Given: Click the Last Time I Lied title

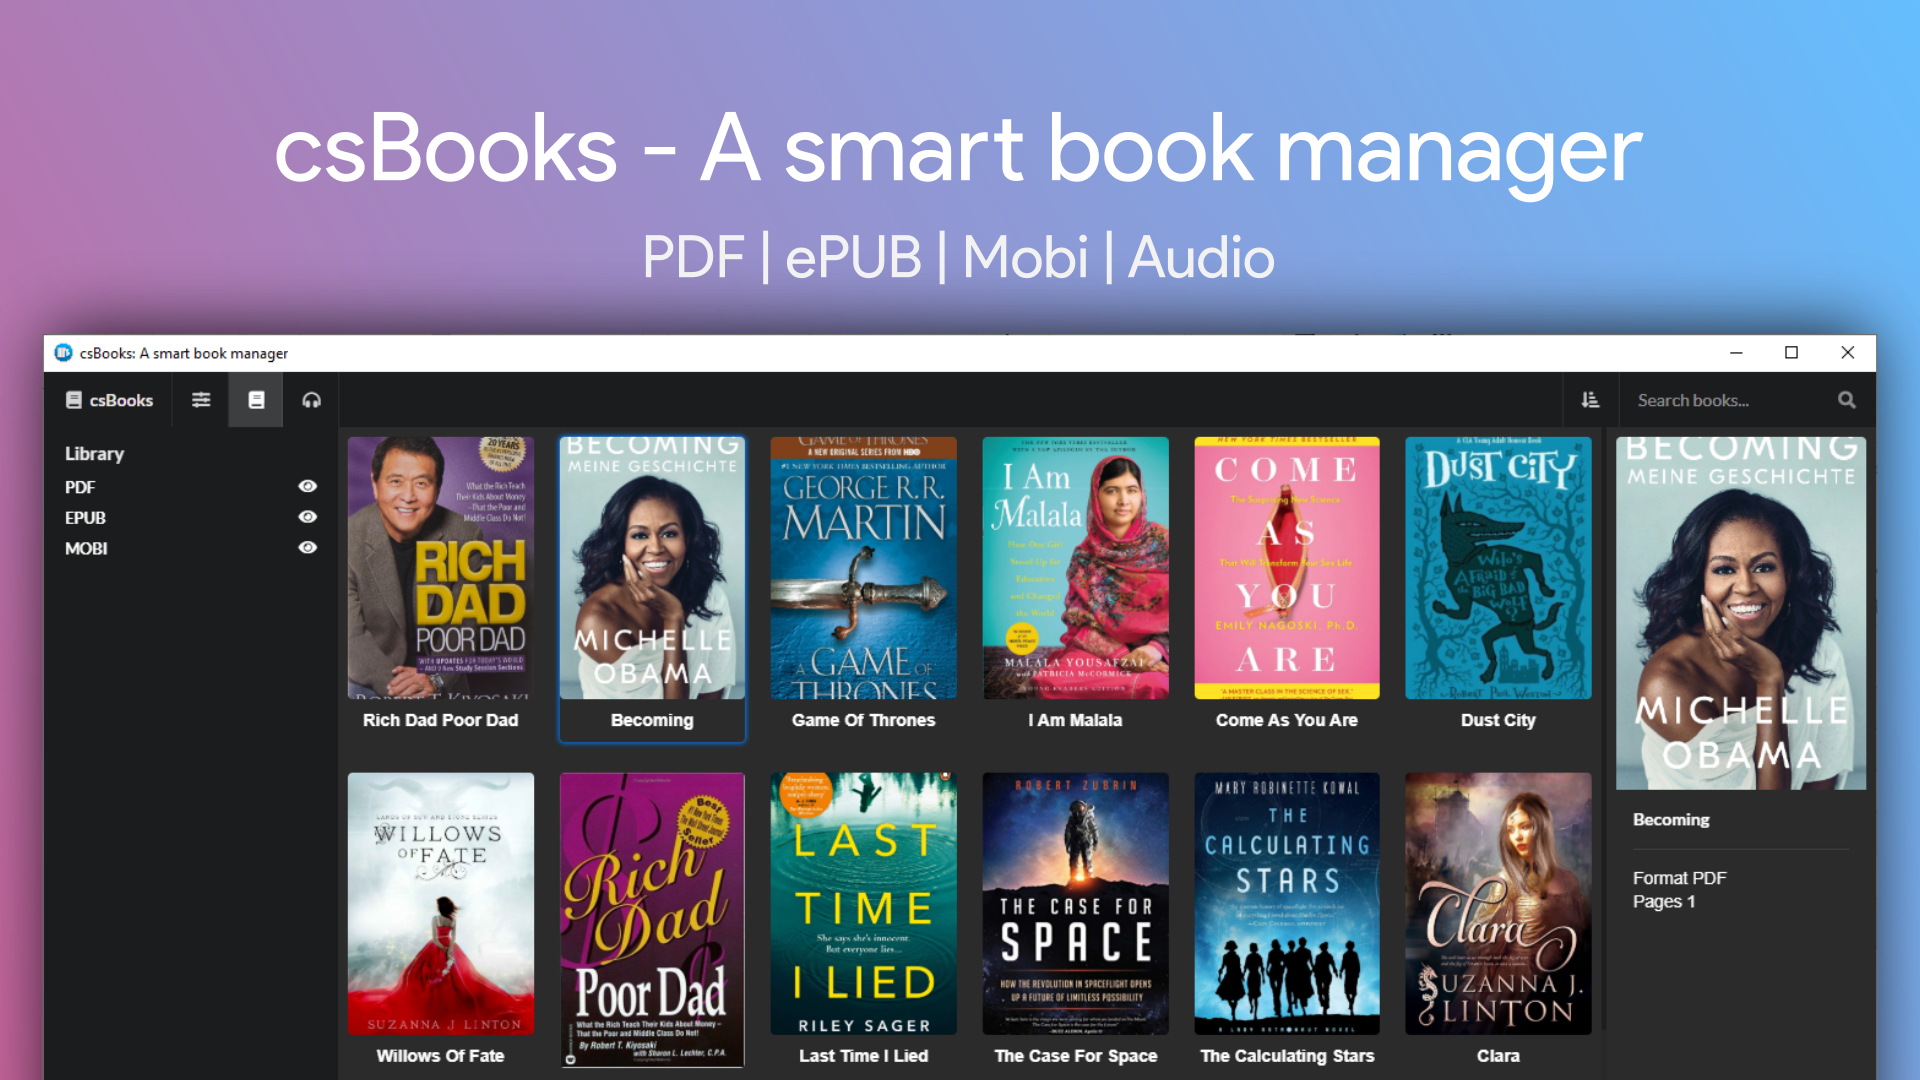Looking at the screenshot, I should (863, 1056).
